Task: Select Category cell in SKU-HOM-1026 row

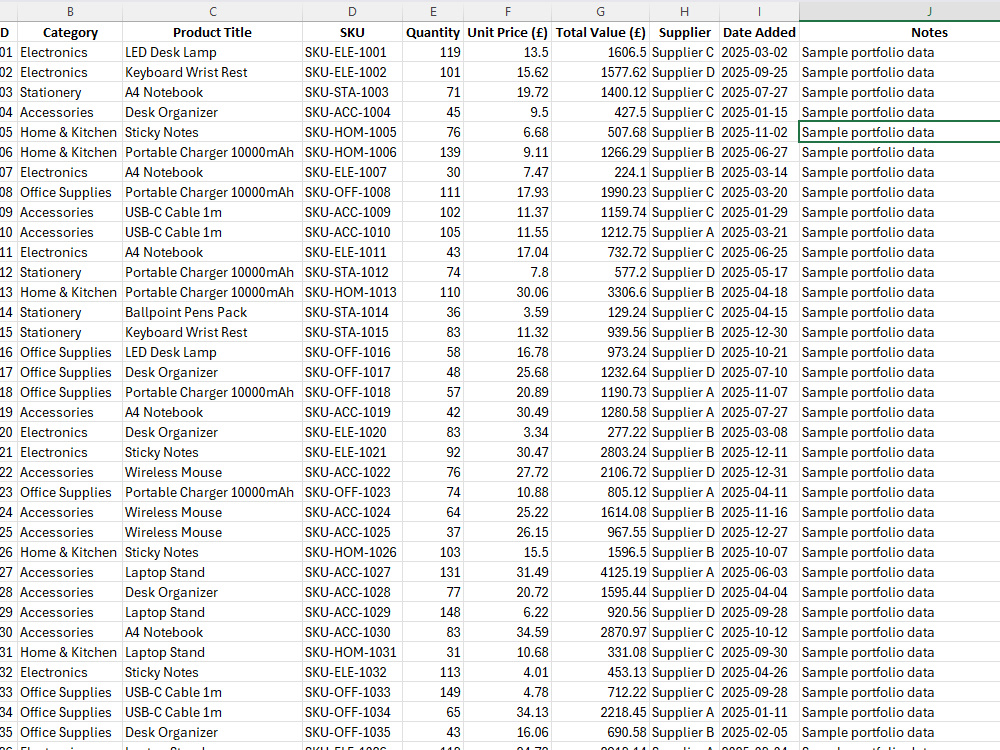Action: (70, 552)
